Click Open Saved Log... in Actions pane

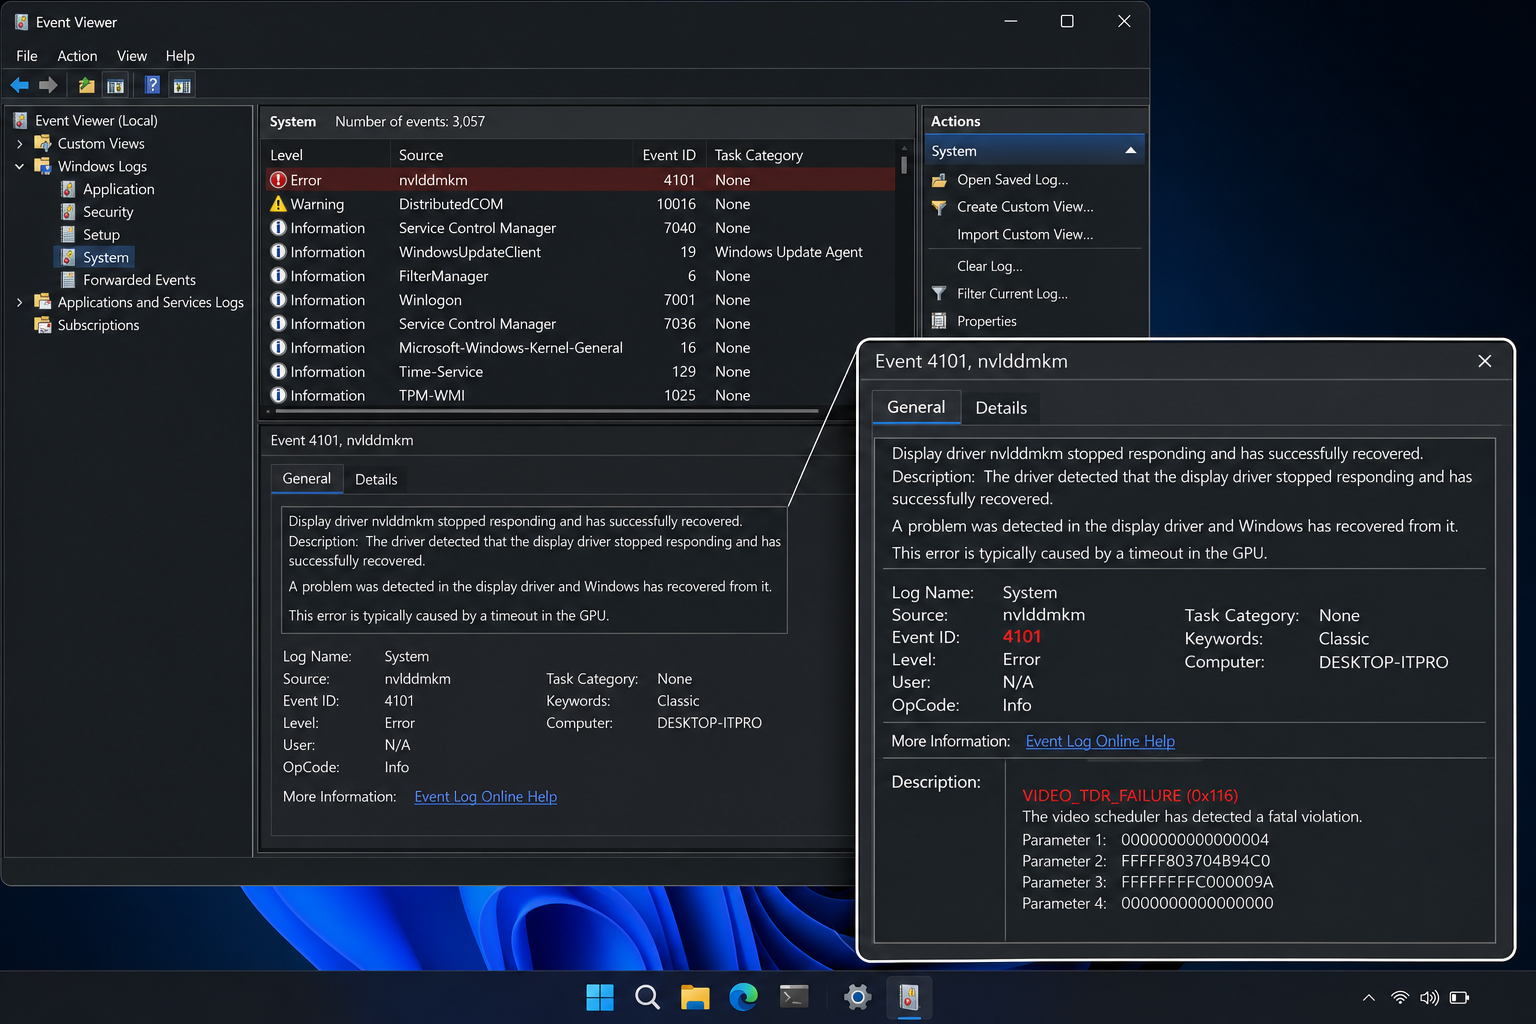coord(1012,180)
